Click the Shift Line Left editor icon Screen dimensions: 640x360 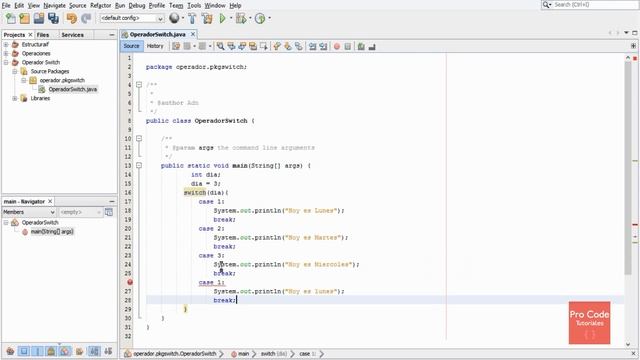tap(313, 46)
